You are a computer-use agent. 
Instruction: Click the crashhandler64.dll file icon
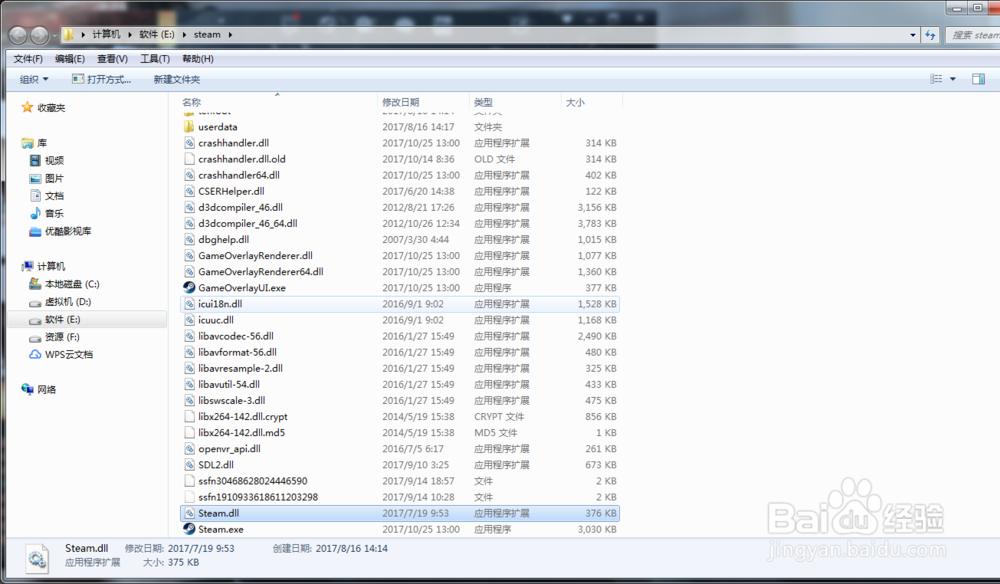pos(189,175)
